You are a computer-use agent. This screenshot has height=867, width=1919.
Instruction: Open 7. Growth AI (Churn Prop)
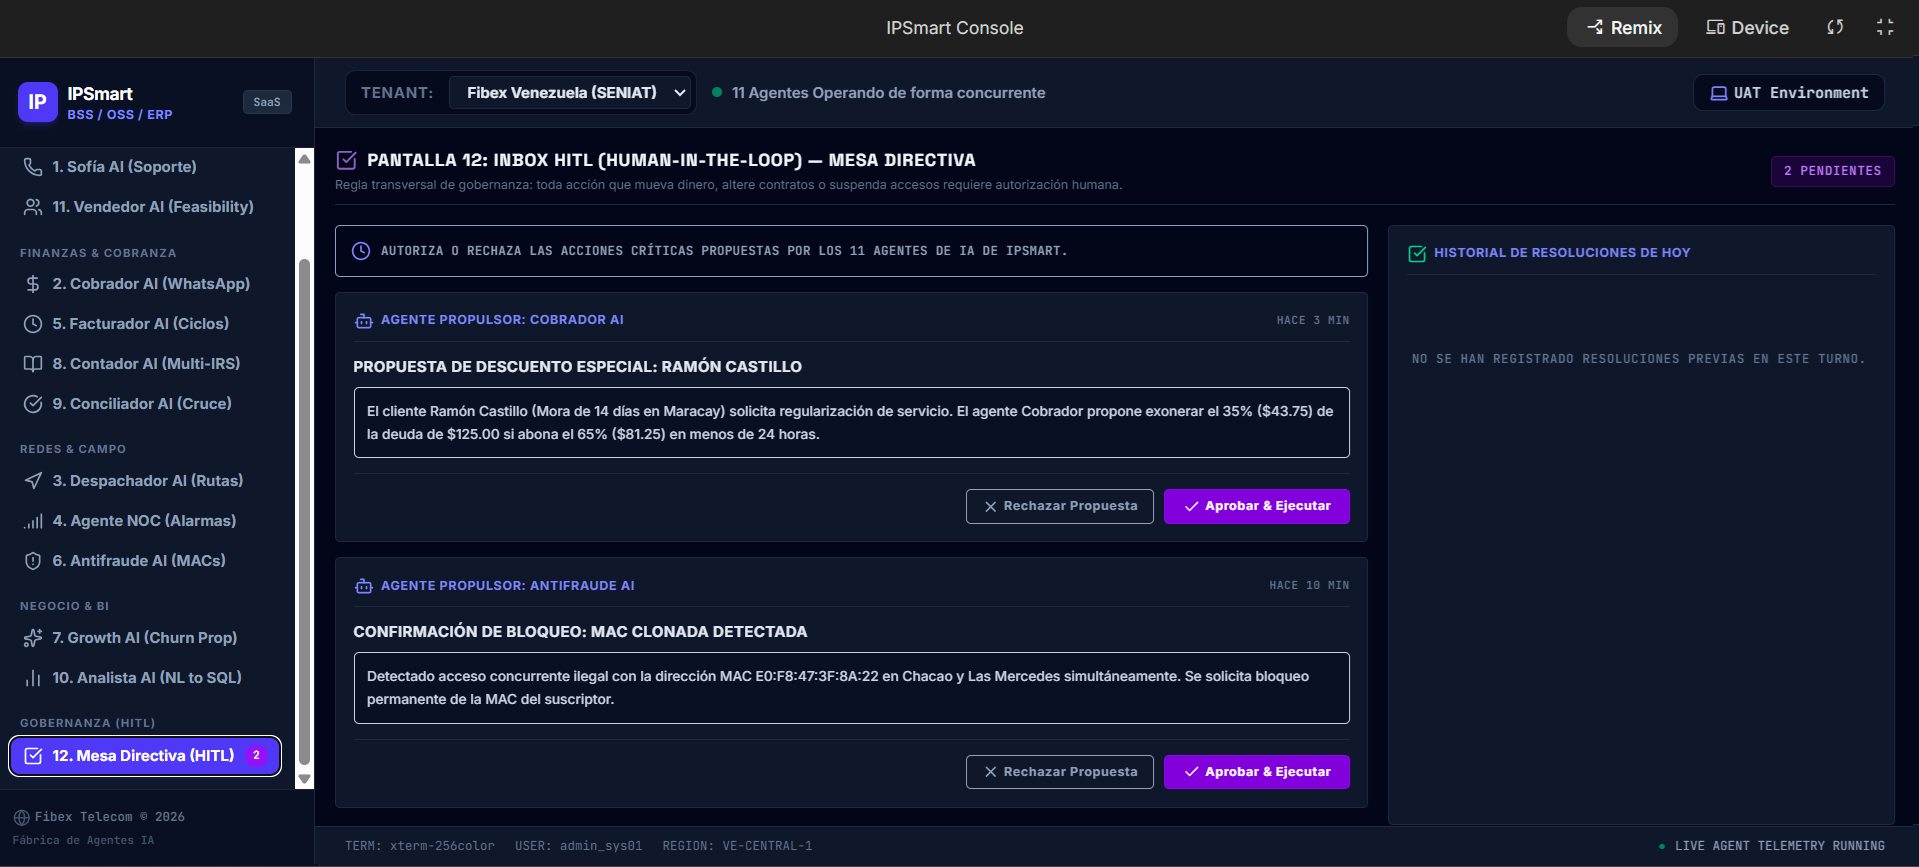click(x=148, y=638)
